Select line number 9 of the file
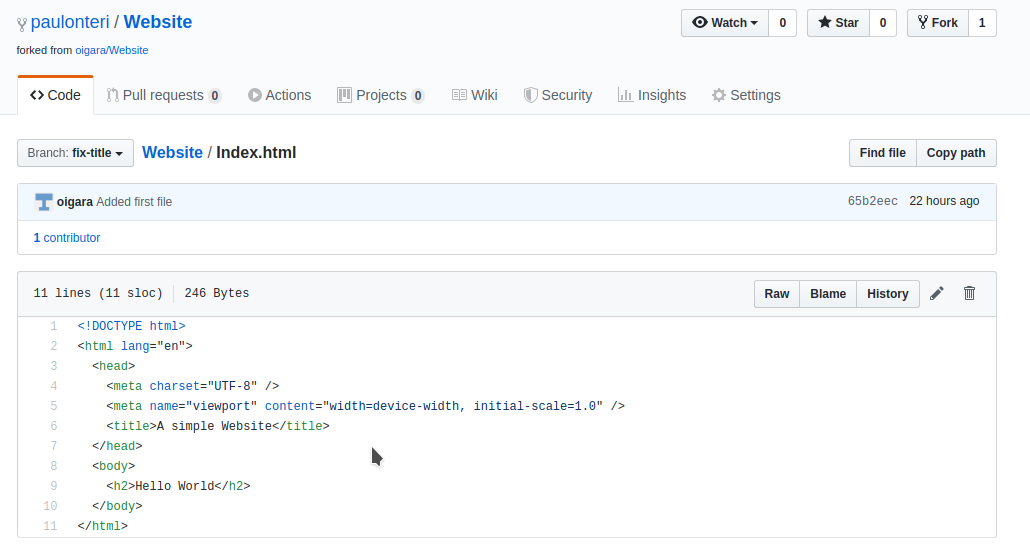Viewport: 1030px width, 549px height. (54, 486)
